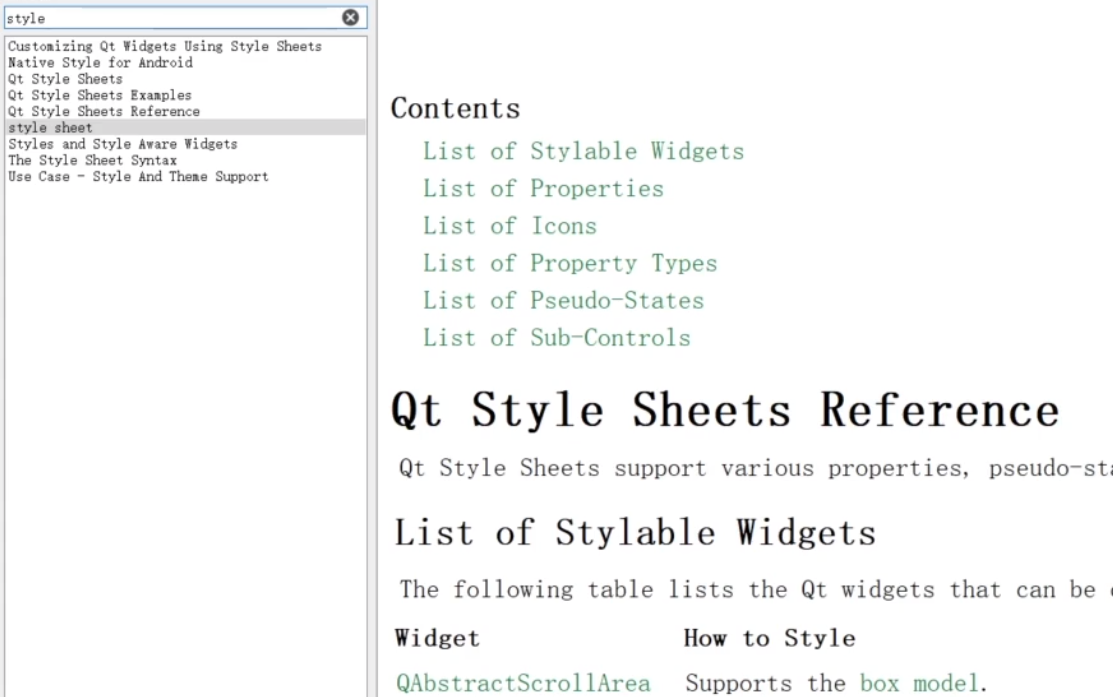Clear the style search field
The image size is (1113, 697).
coord(351,18)
